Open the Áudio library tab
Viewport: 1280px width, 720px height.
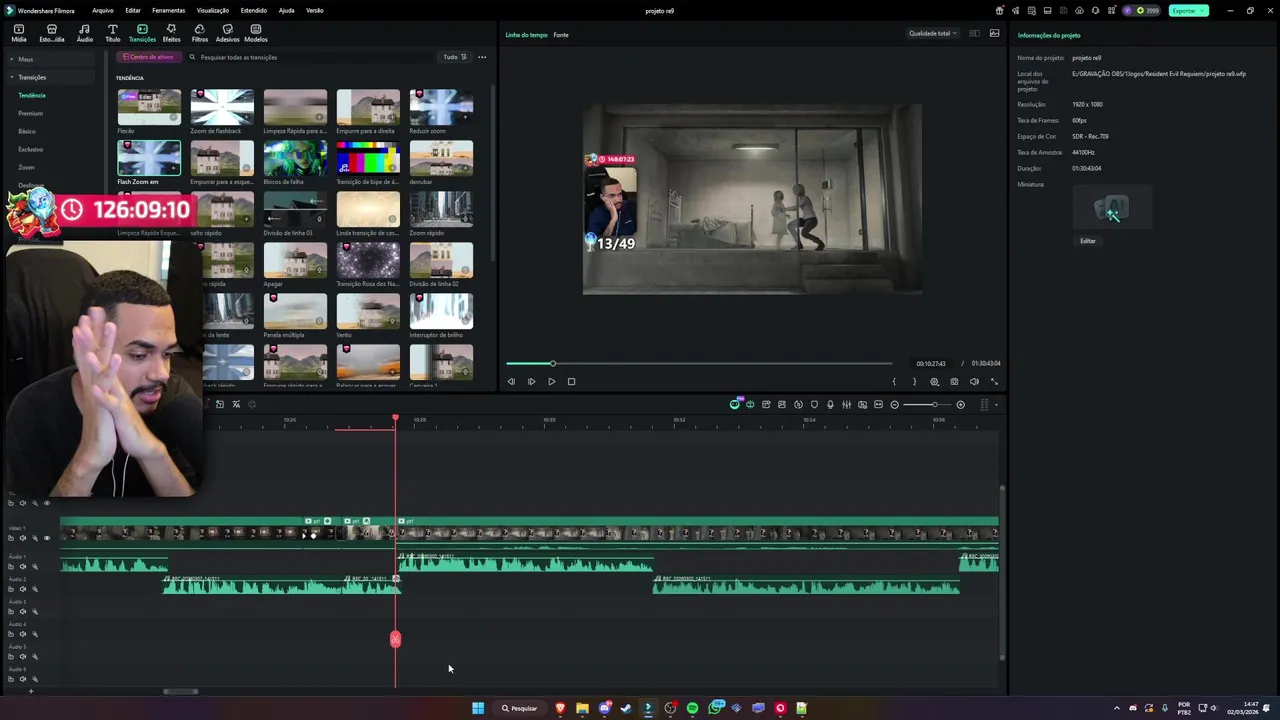pyautogui.click(x=85, y=33)
